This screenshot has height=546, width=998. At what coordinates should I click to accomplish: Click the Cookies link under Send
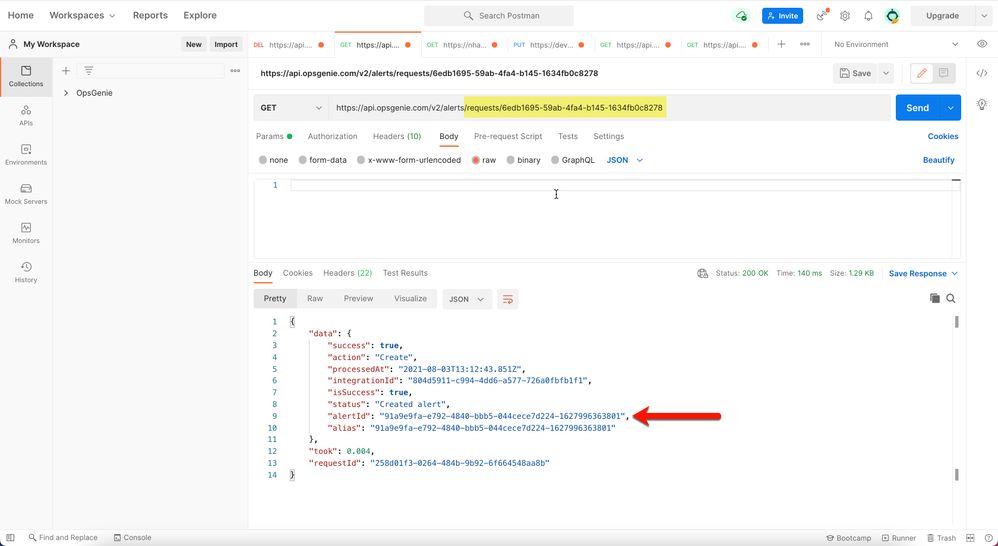943,136
